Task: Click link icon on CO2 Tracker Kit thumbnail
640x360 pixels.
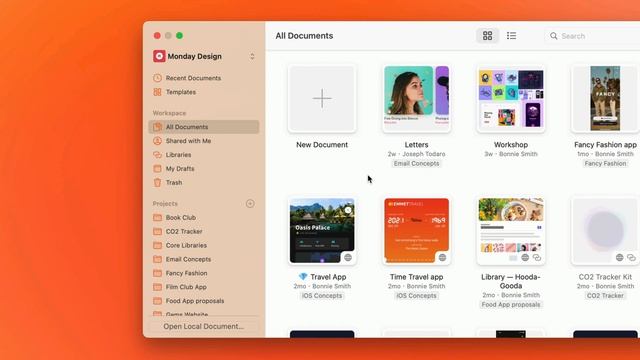Action: click(631, 258)
